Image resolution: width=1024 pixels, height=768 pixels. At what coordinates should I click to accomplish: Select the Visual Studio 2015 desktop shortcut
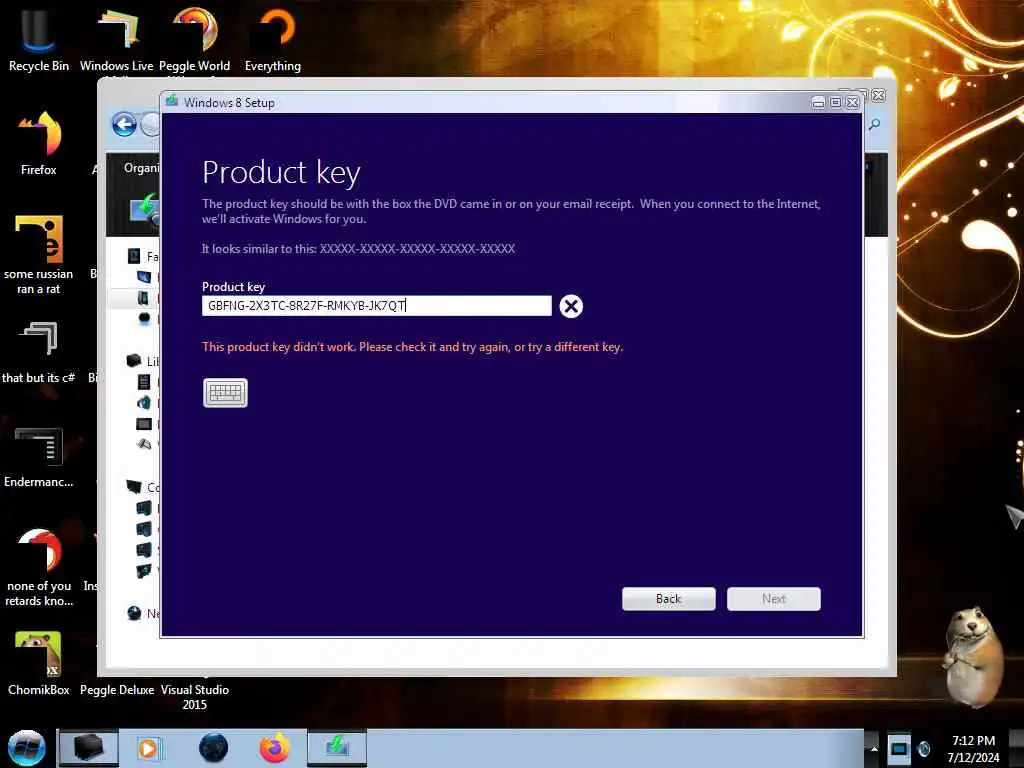(195, 696)
